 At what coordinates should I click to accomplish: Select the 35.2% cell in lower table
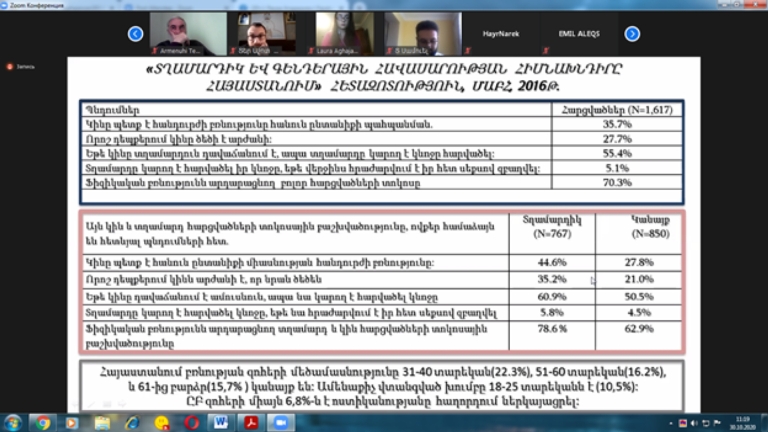(552, 279)
